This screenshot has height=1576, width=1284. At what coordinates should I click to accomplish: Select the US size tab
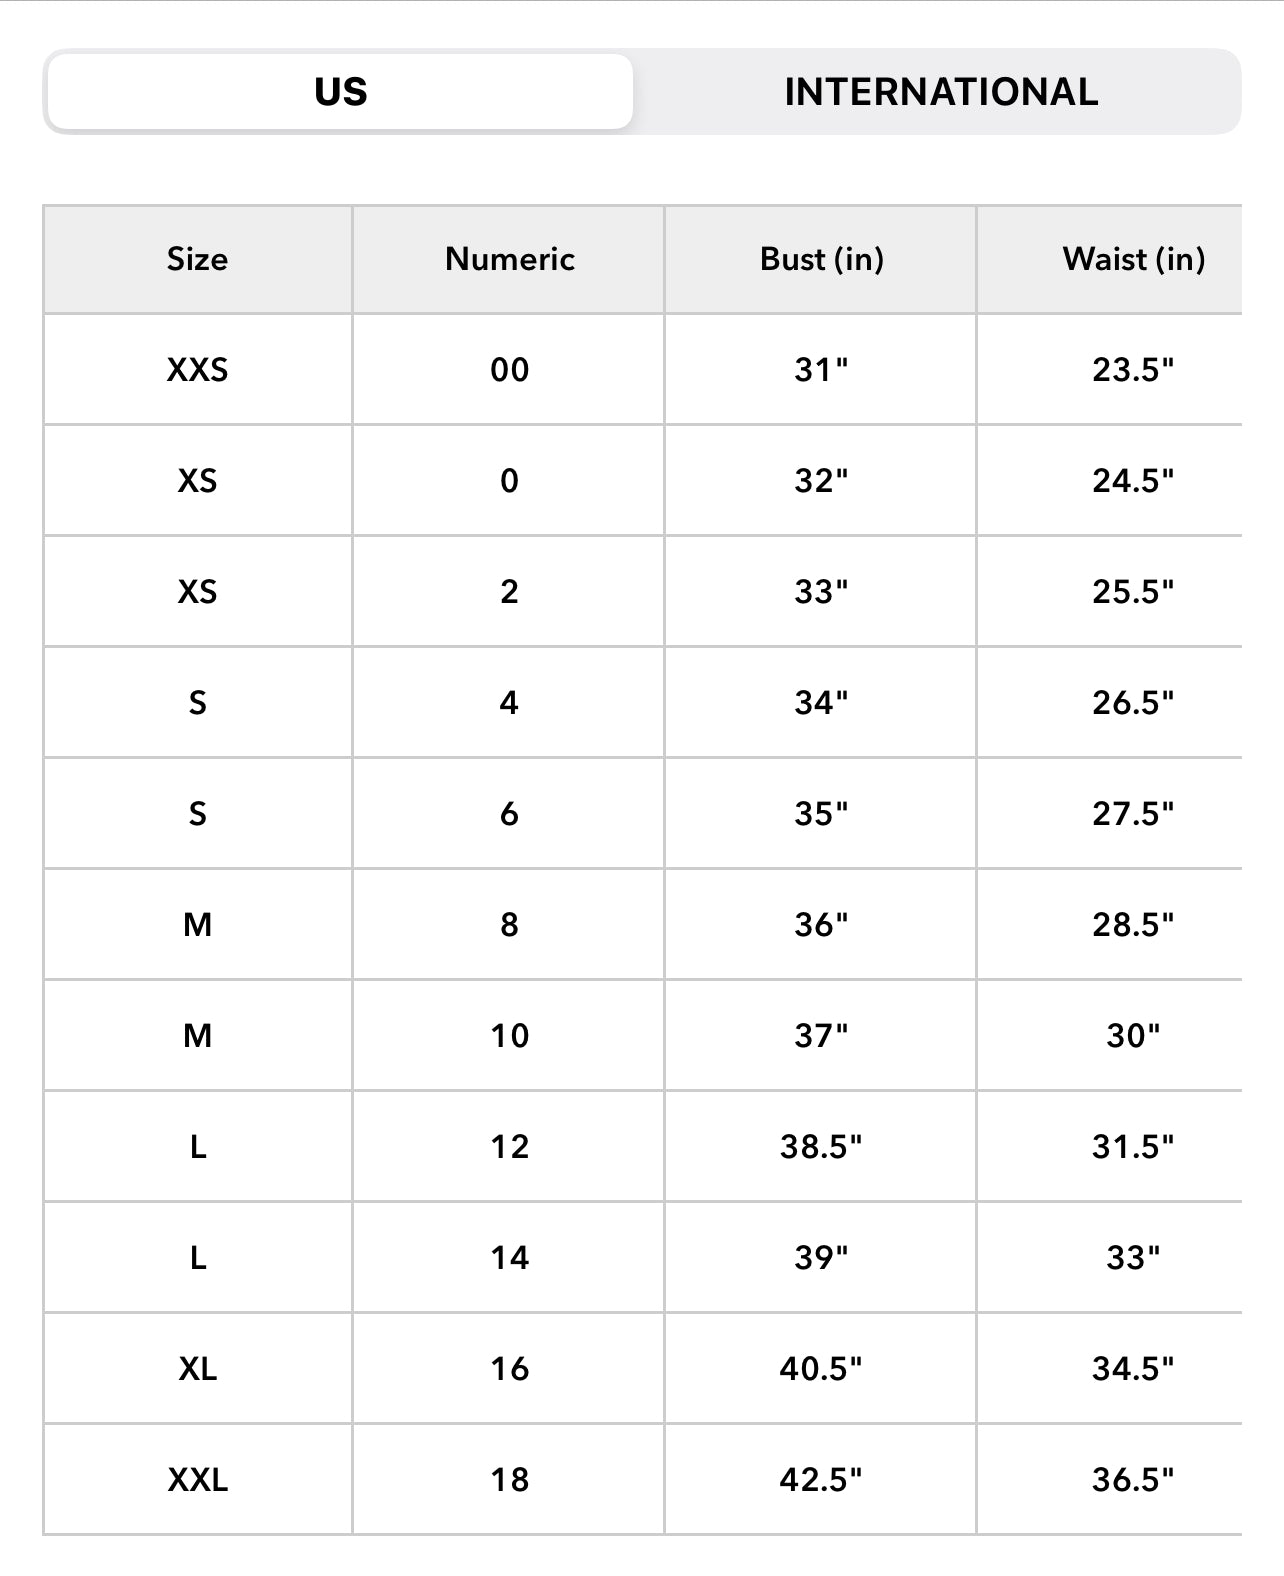[340, 92]
